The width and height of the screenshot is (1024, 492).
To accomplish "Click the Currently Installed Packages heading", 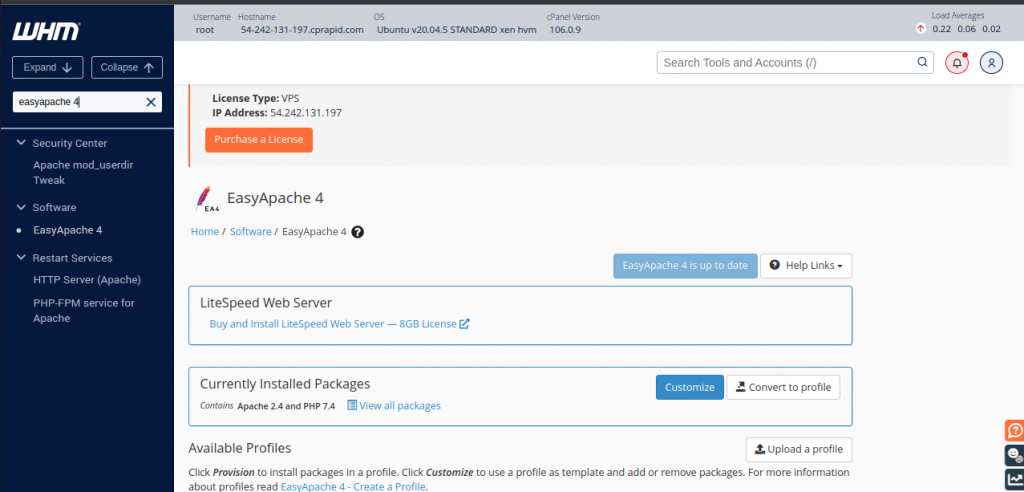I will pos(285,384).
